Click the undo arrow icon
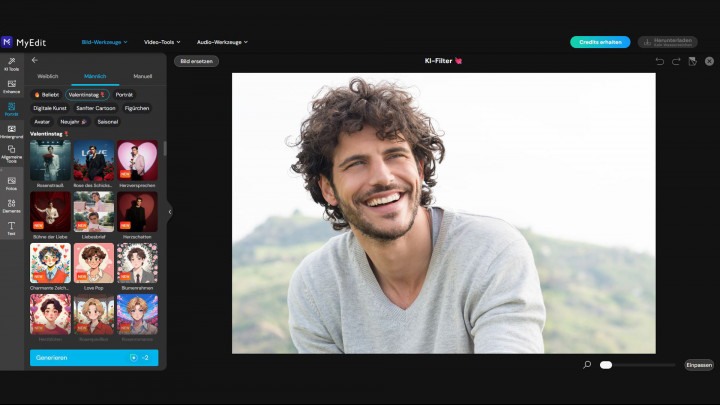This screenshot has height=405, width=720. 659,61
